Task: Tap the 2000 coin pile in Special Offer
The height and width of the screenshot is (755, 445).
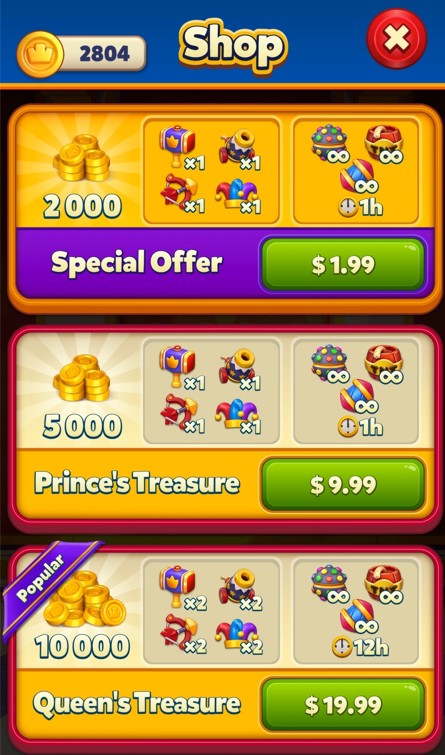Action: 81,157
